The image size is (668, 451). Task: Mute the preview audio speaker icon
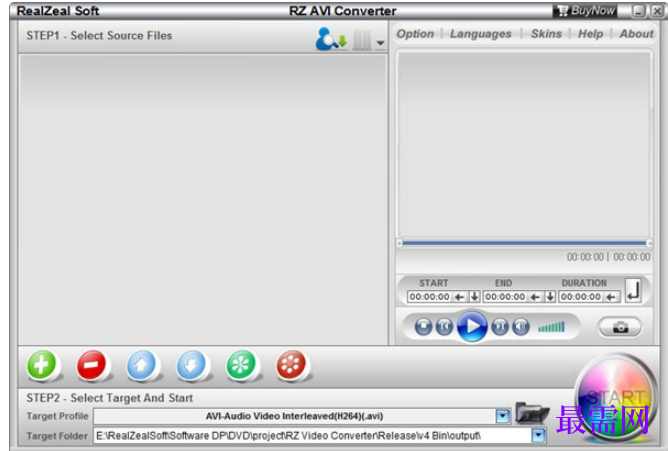(521, 327)
